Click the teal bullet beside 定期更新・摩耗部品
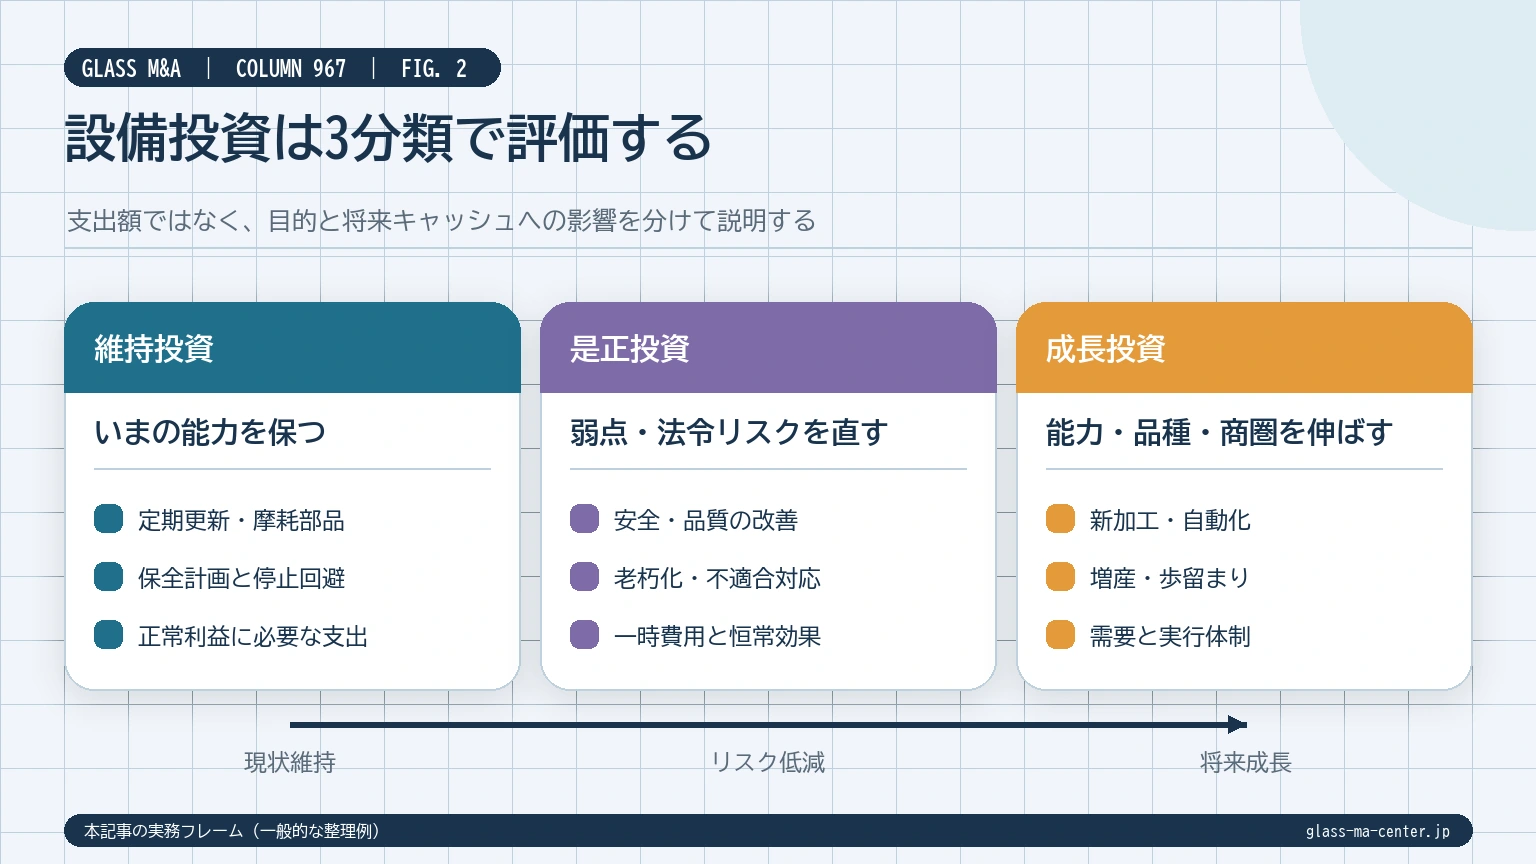Screen dimensions: 1536x864 pos(108,519)
